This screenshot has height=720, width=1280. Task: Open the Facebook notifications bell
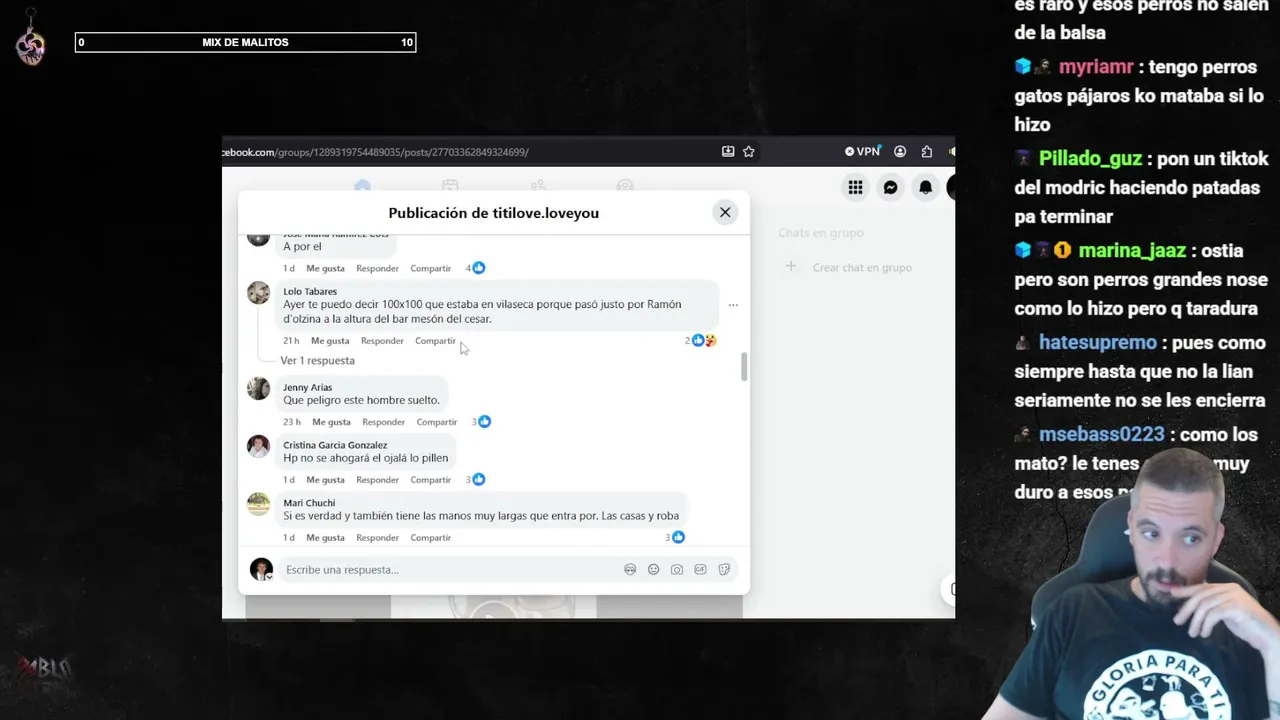click(926, 187)
